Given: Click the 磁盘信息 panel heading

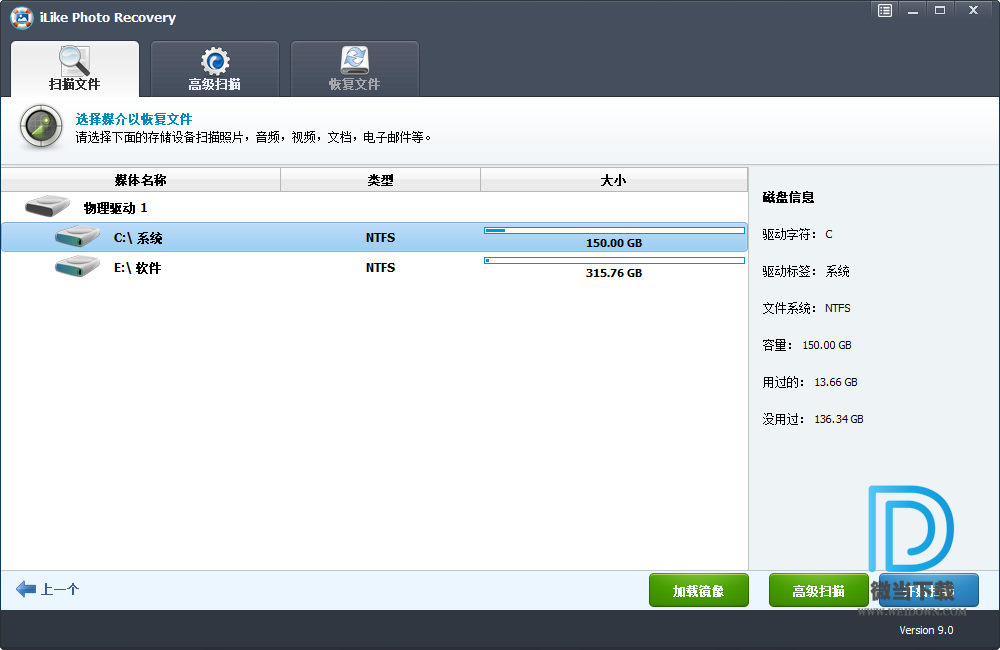Looking at the screenshot, I should [x=788, y=197].
